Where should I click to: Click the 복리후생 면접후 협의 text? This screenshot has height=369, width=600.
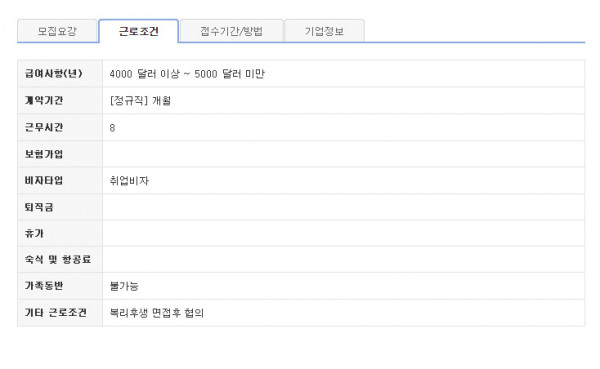(x=157, y=313)
